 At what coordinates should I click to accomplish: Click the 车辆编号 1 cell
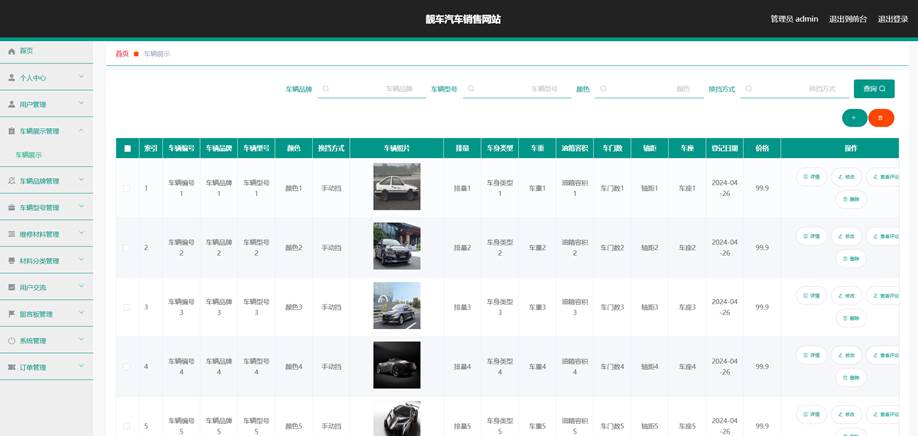click(x=181, y=188)
